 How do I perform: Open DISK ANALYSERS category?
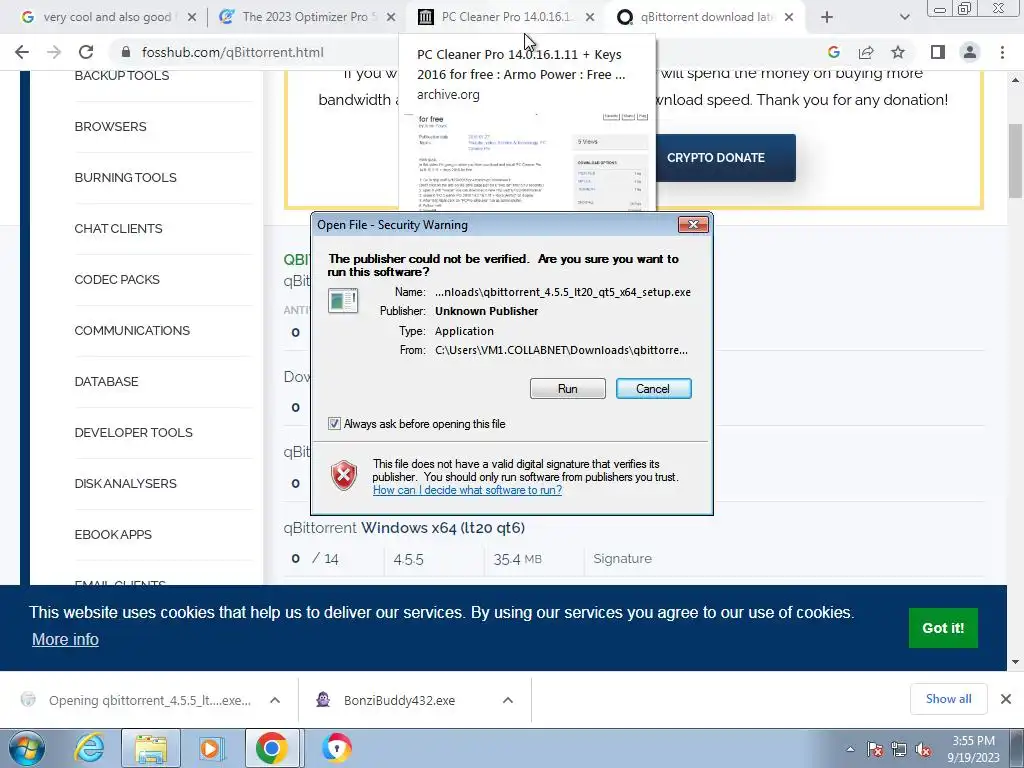(x=125, y=483)
